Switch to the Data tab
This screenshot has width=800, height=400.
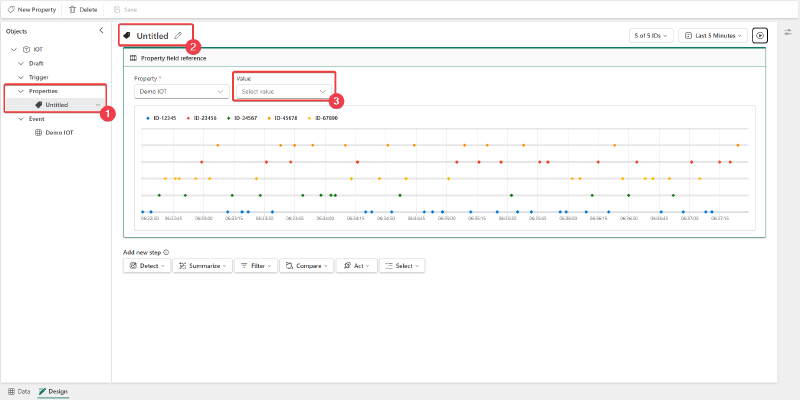(x=19, y=391)
